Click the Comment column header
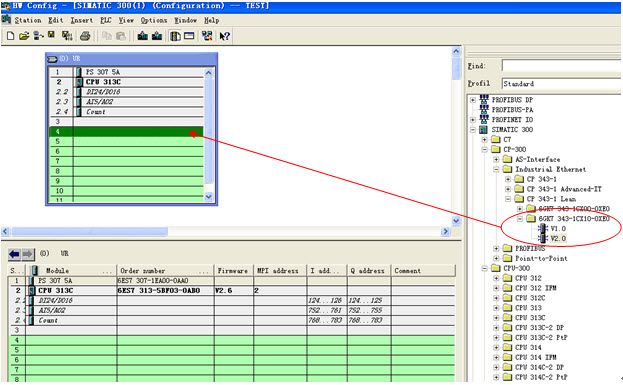The image size is (623, 385). pos(423,271)
